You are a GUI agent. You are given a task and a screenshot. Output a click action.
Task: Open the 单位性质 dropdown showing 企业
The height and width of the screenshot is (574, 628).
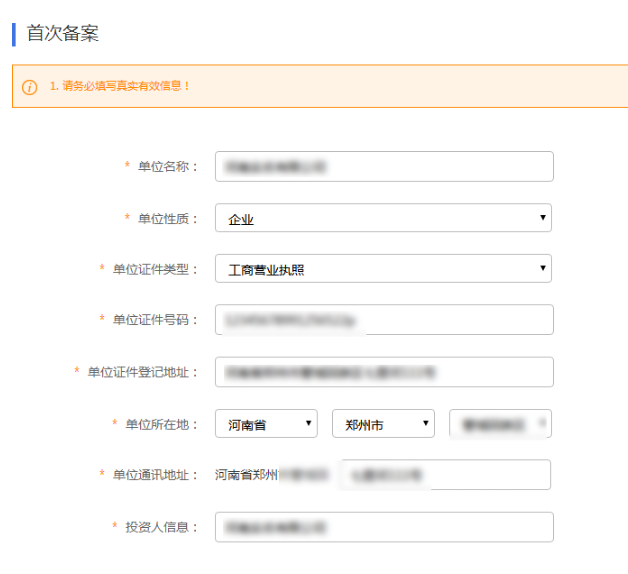[384, 218]
